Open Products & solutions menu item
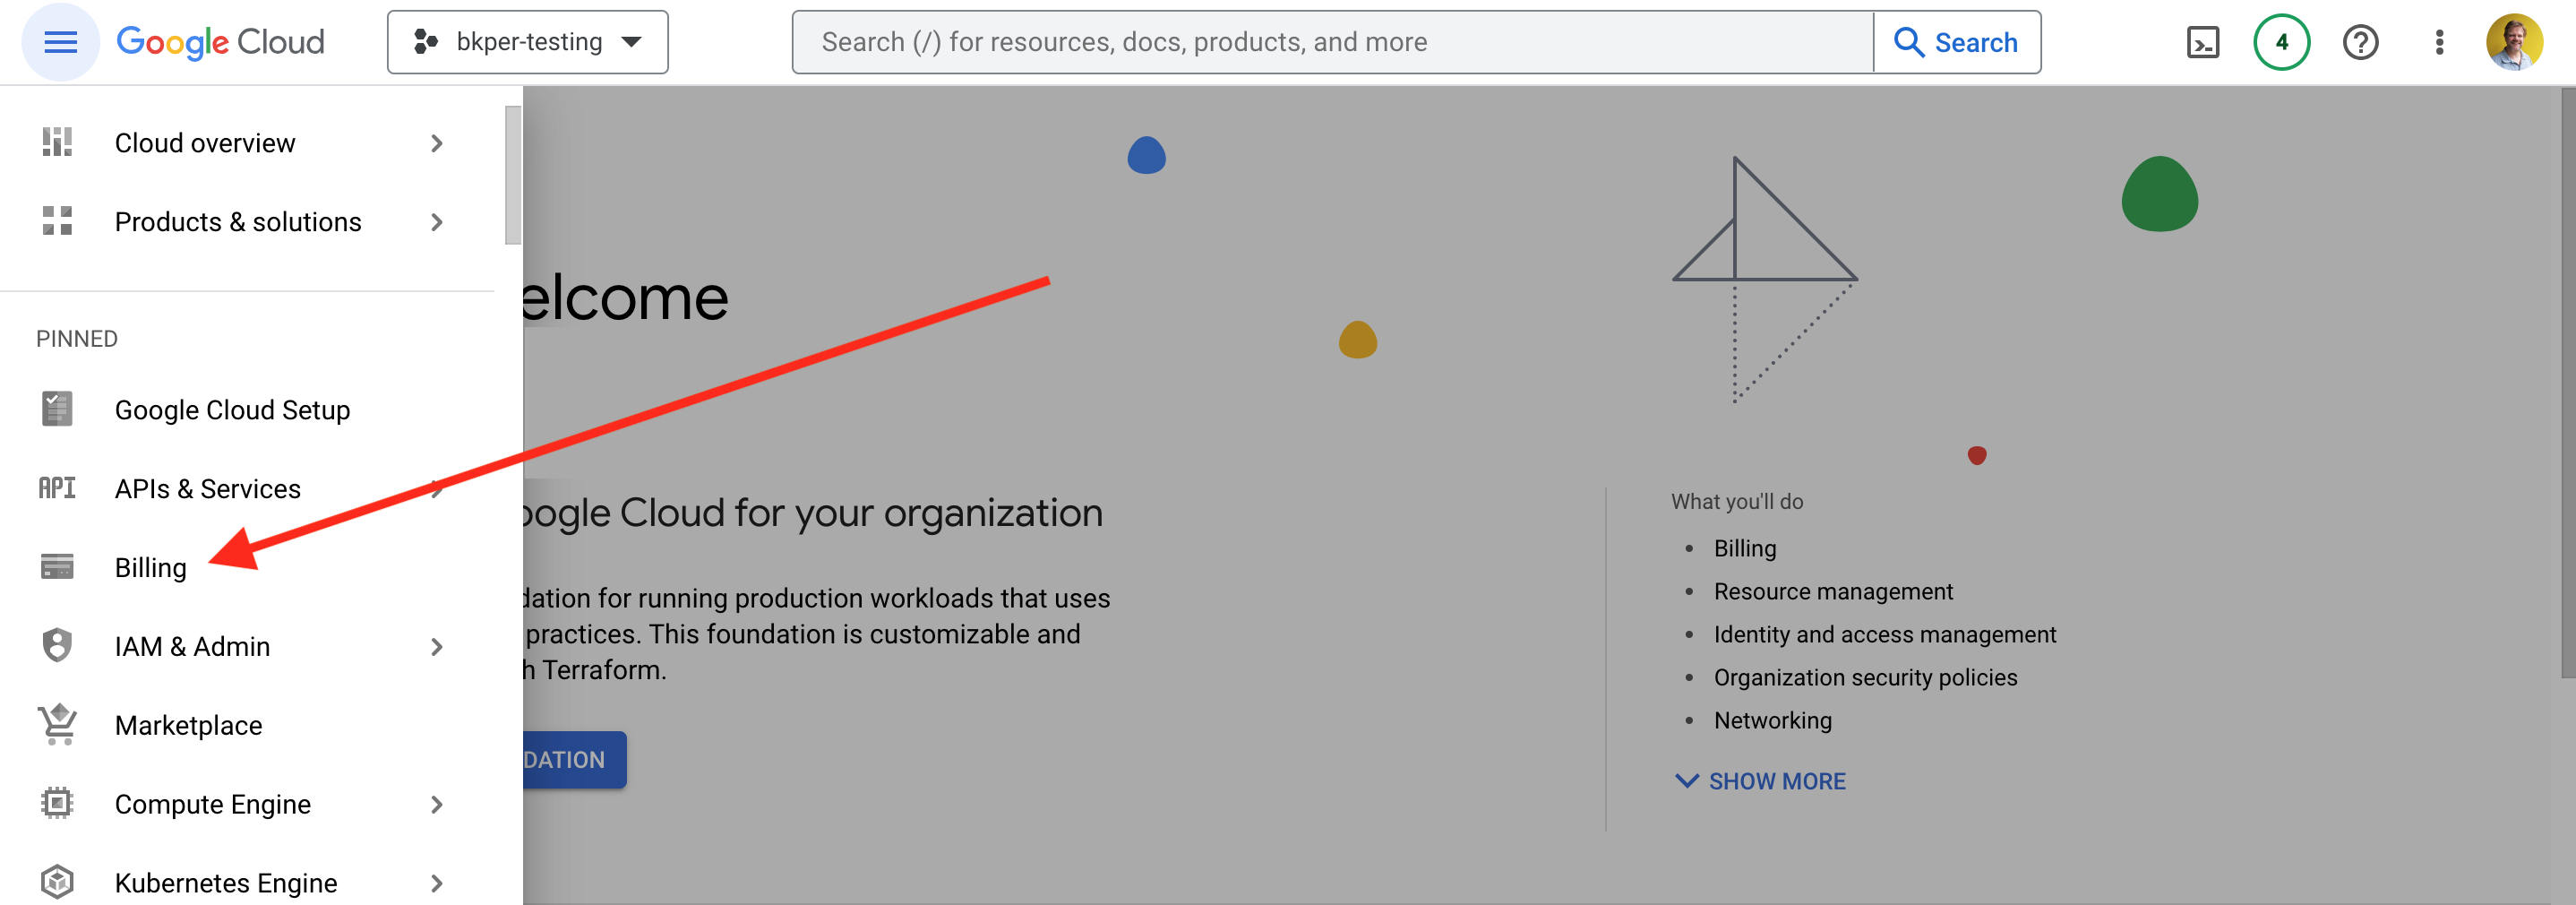Image resolution: width=2576 pixels, height=905 pixels. coord(238,221)
